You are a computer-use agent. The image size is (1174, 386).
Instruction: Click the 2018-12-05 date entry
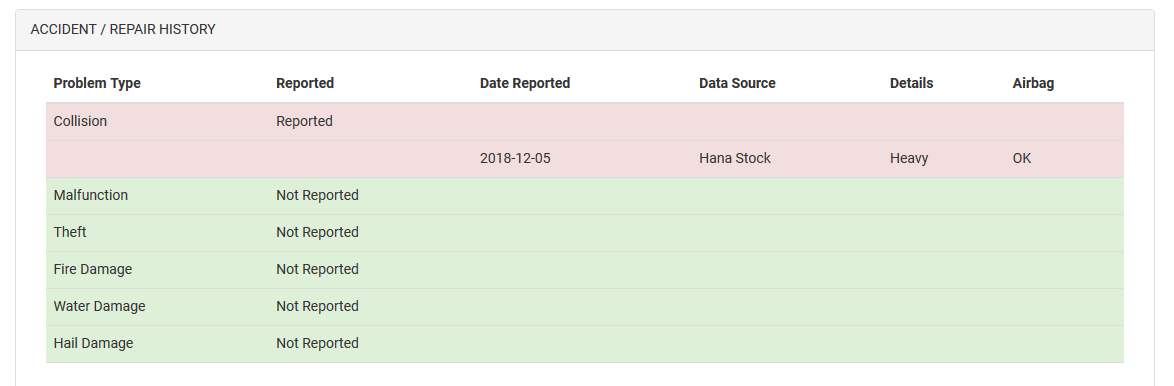click(x=515, y=159)
